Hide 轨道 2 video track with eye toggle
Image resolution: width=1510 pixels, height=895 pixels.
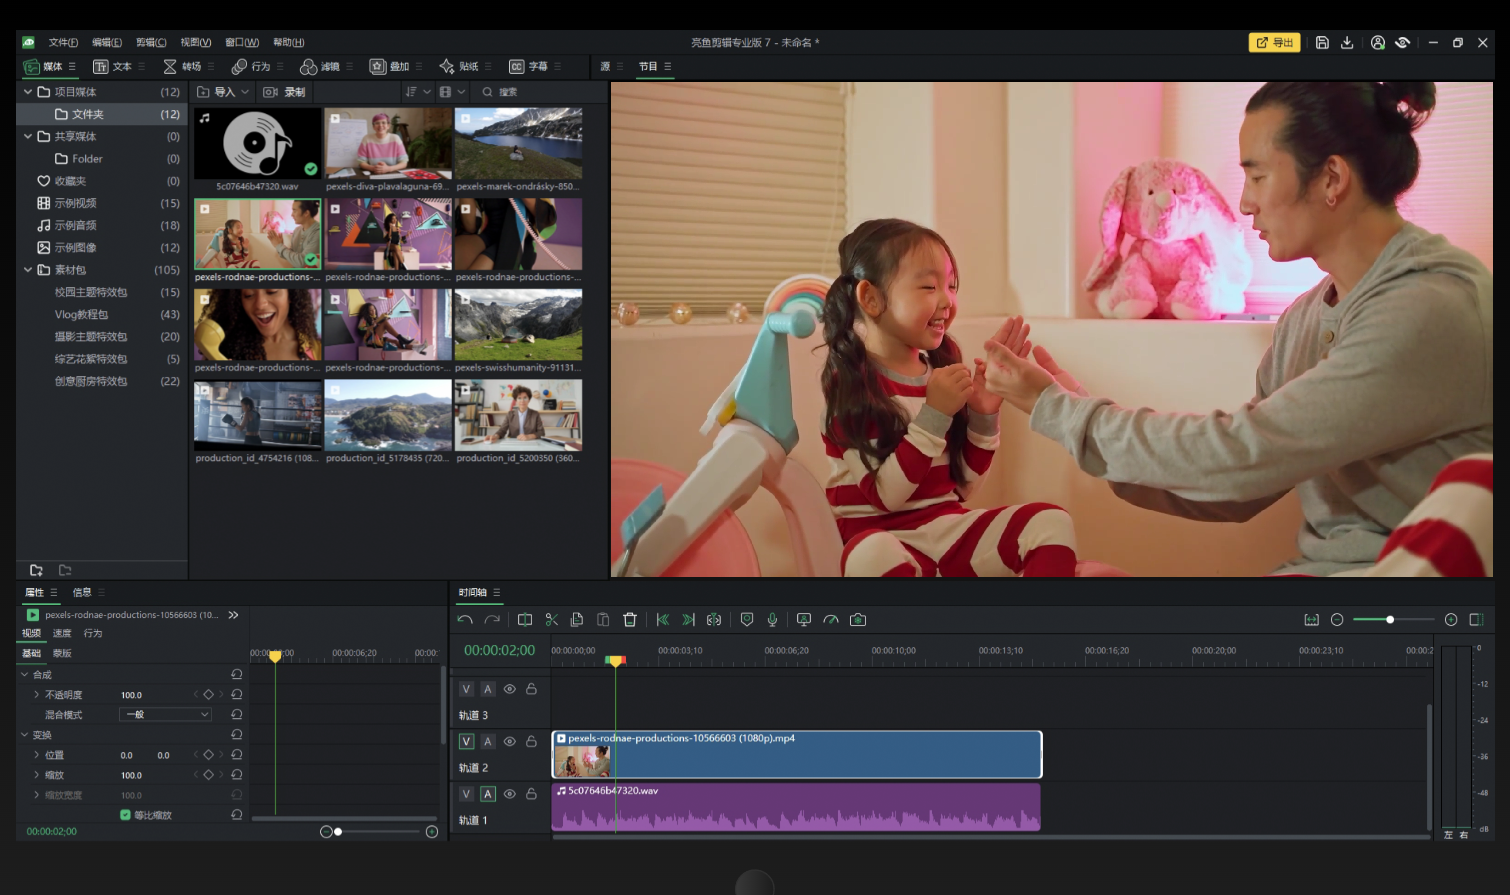coord(509,741)
